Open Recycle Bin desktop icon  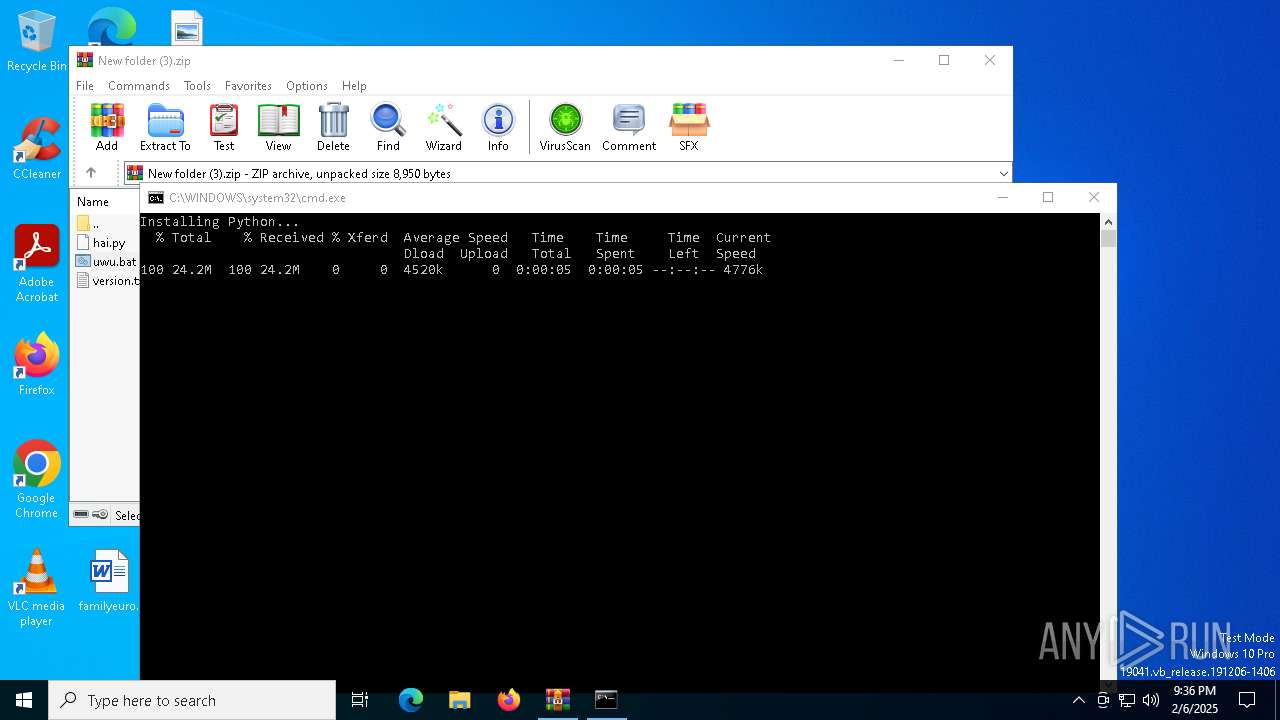coord(37,41)
